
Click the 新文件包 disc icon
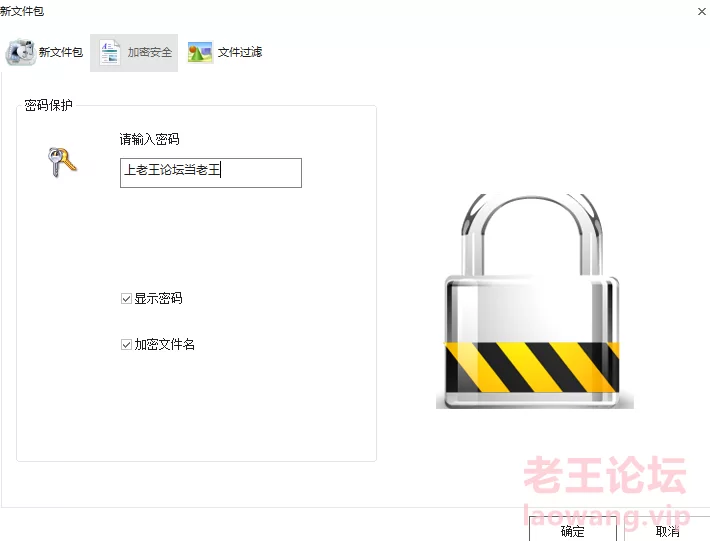(x=20, y=52)
